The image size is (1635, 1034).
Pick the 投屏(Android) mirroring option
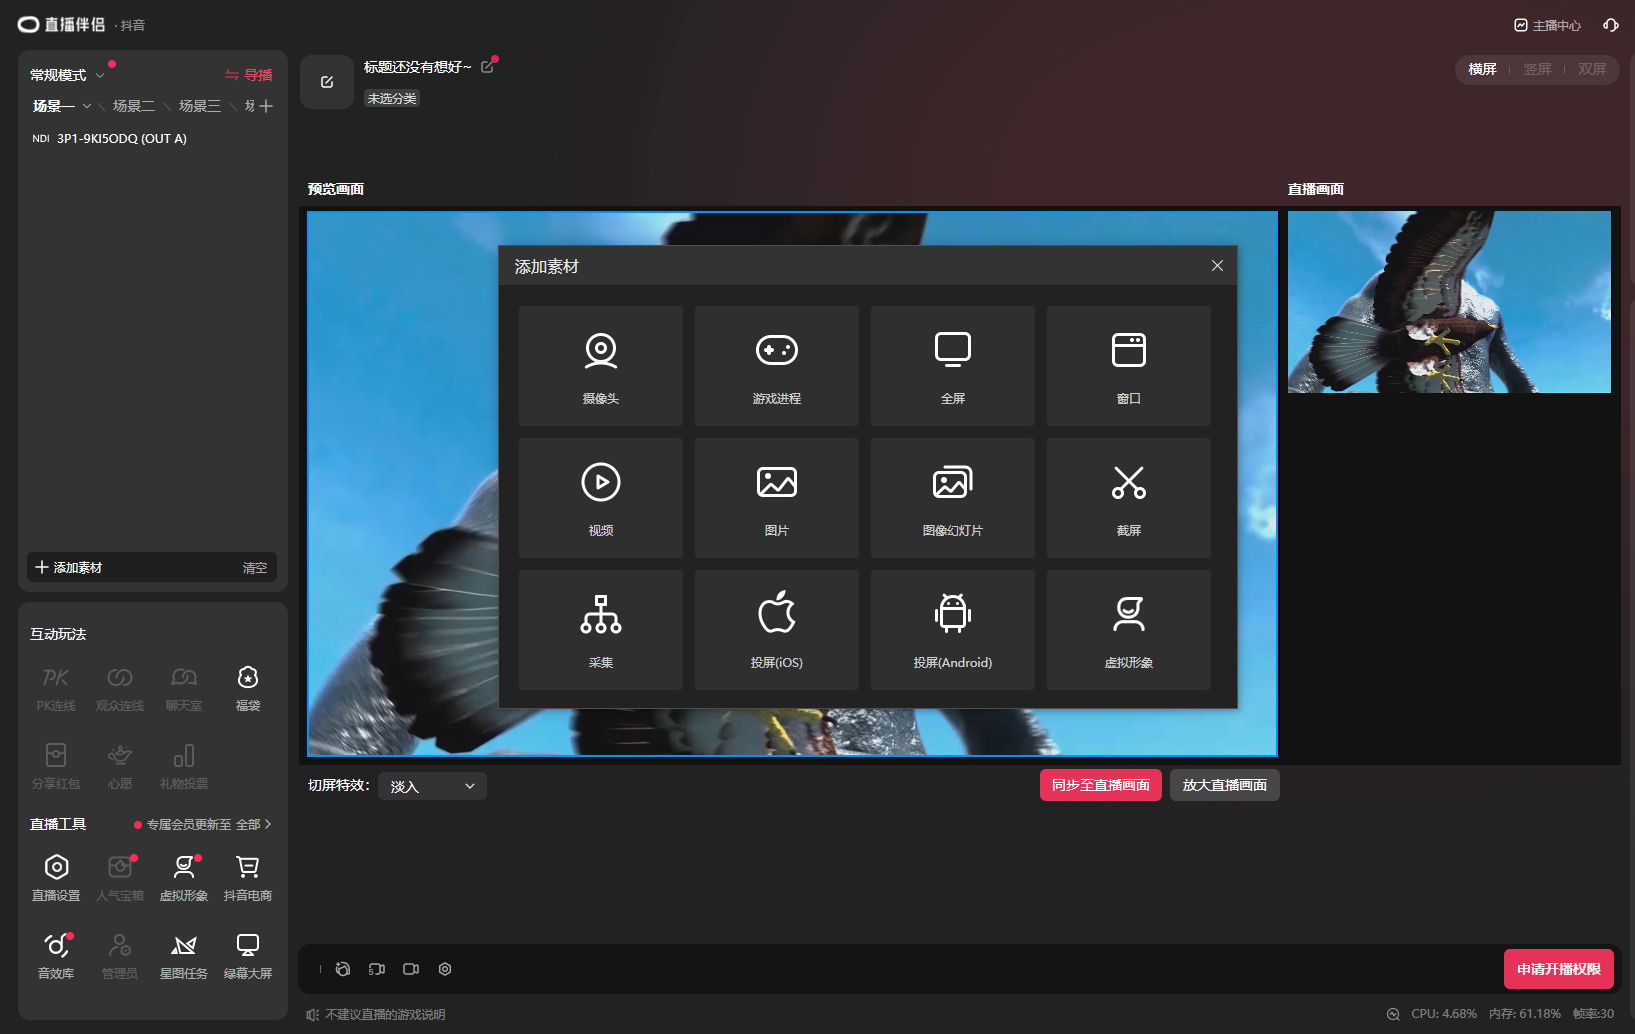(952, 629)
